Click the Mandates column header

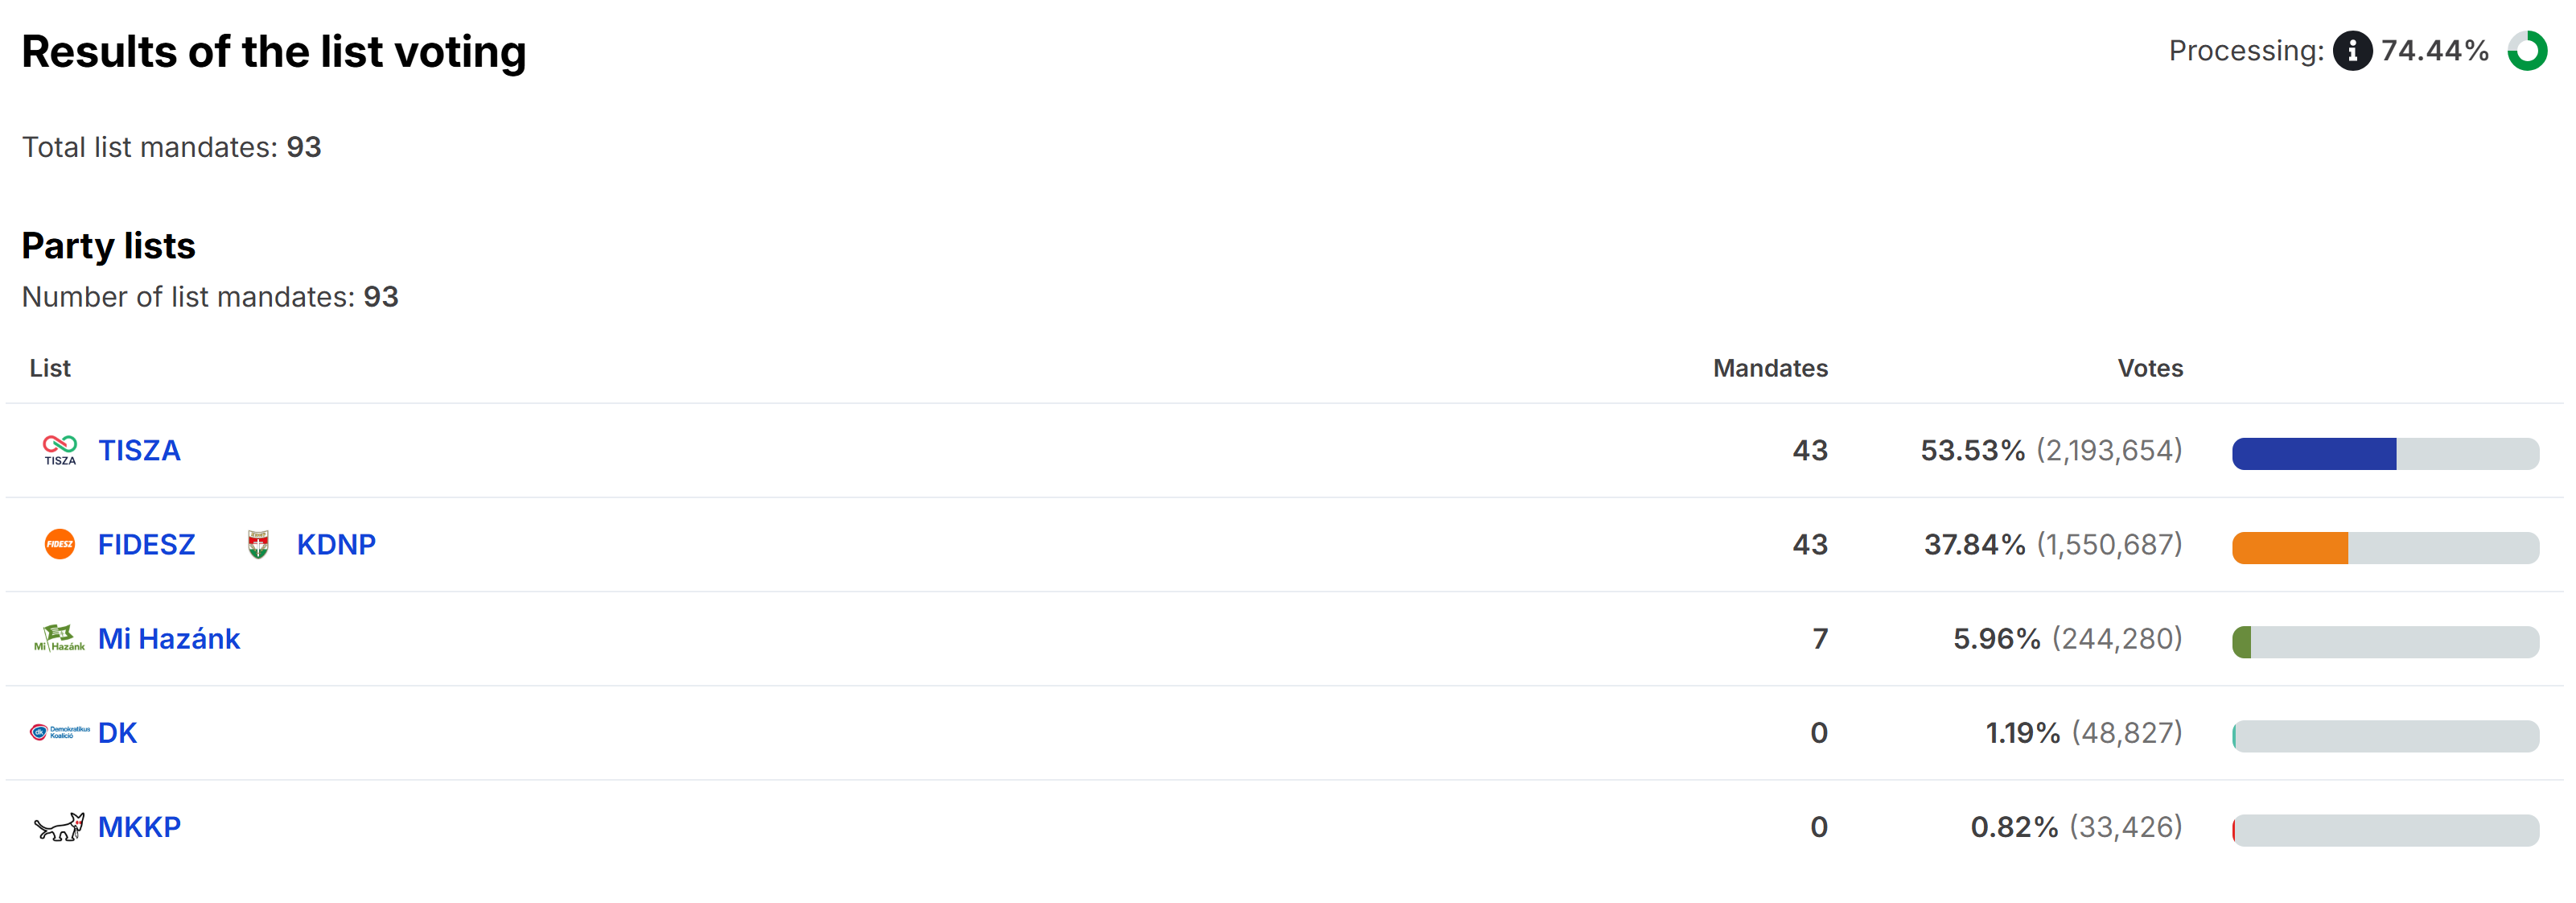(x=1769, y=368)
